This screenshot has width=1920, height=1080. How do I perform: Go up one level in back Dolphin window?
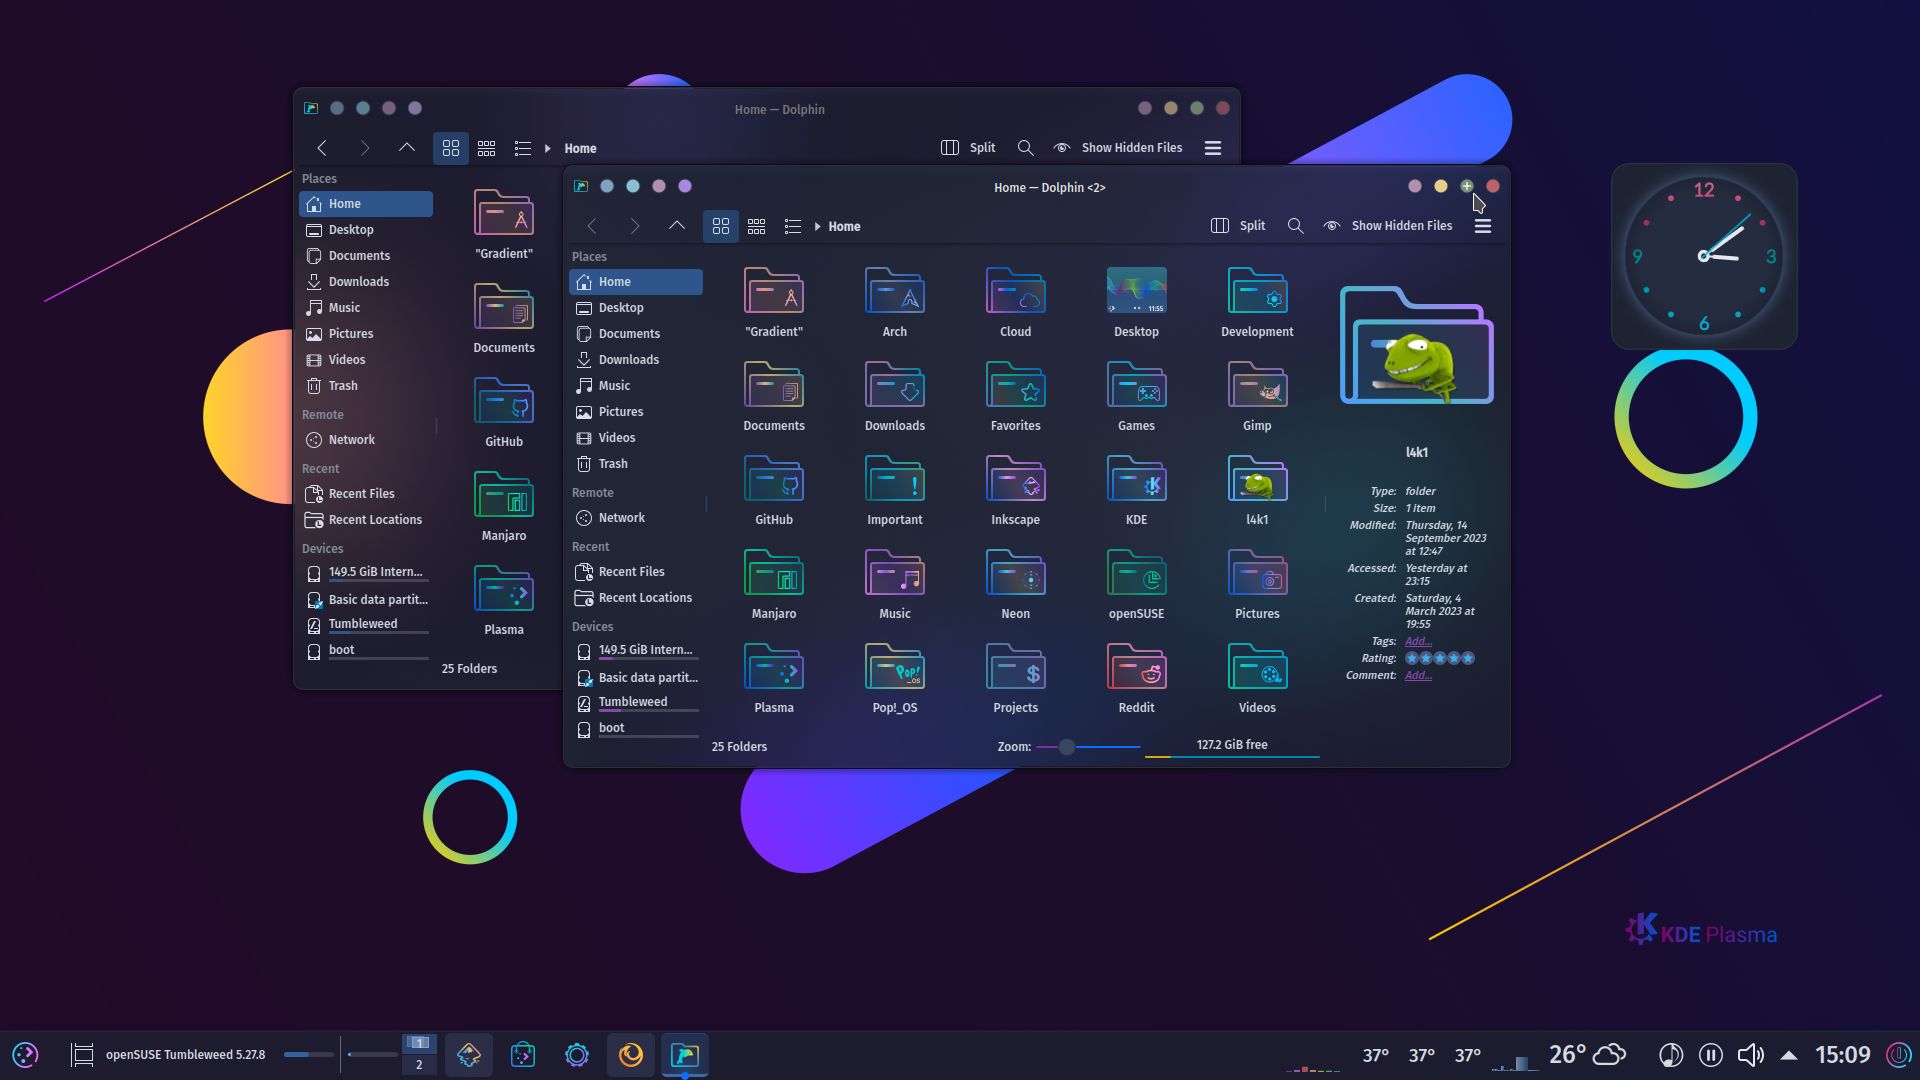click(x=407, y=148)
